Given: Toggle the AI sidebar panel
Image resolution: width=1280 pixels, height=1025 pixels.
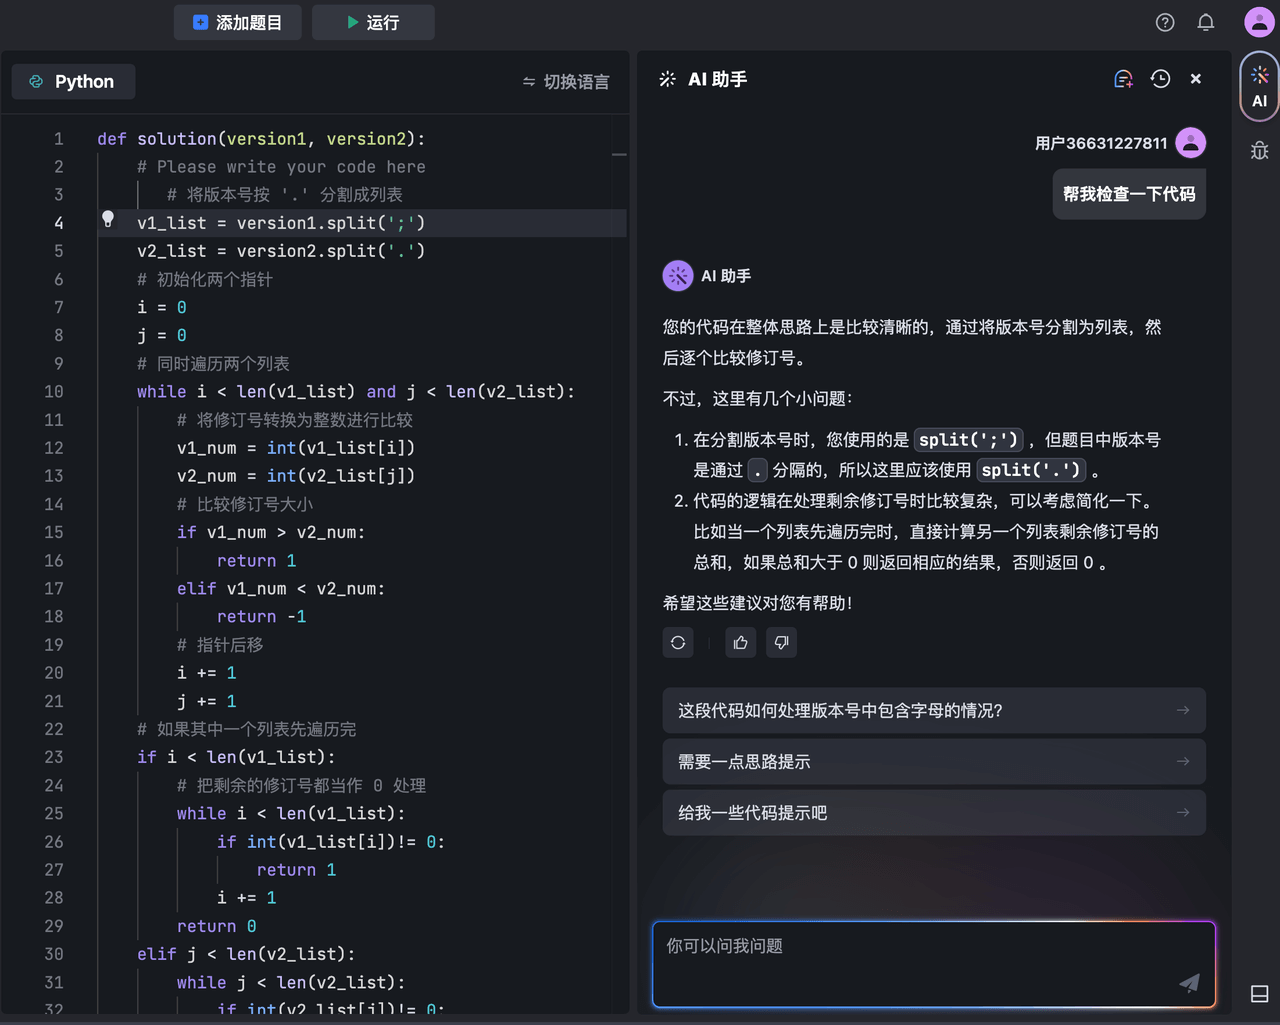Looking at the screenshot, I should point(1259,87).
